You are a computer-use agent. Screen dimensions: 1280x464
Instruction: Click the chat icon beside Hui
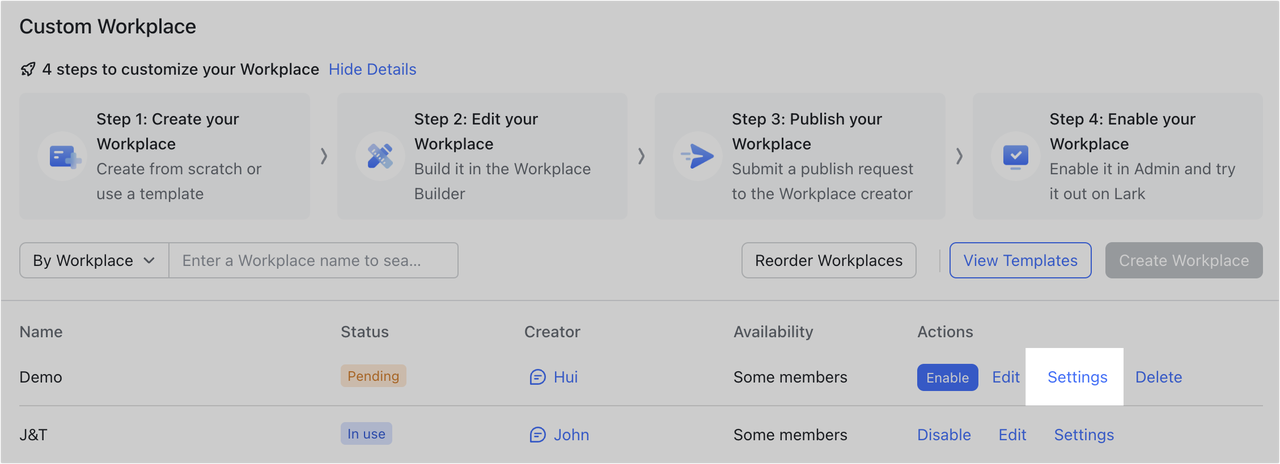click(537, 377)
